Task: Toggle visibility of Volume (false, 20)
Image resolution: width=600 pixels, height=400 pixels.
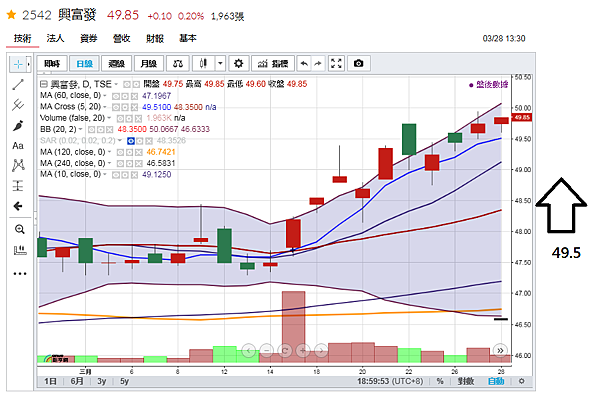Action: click(x=120, y=119)
